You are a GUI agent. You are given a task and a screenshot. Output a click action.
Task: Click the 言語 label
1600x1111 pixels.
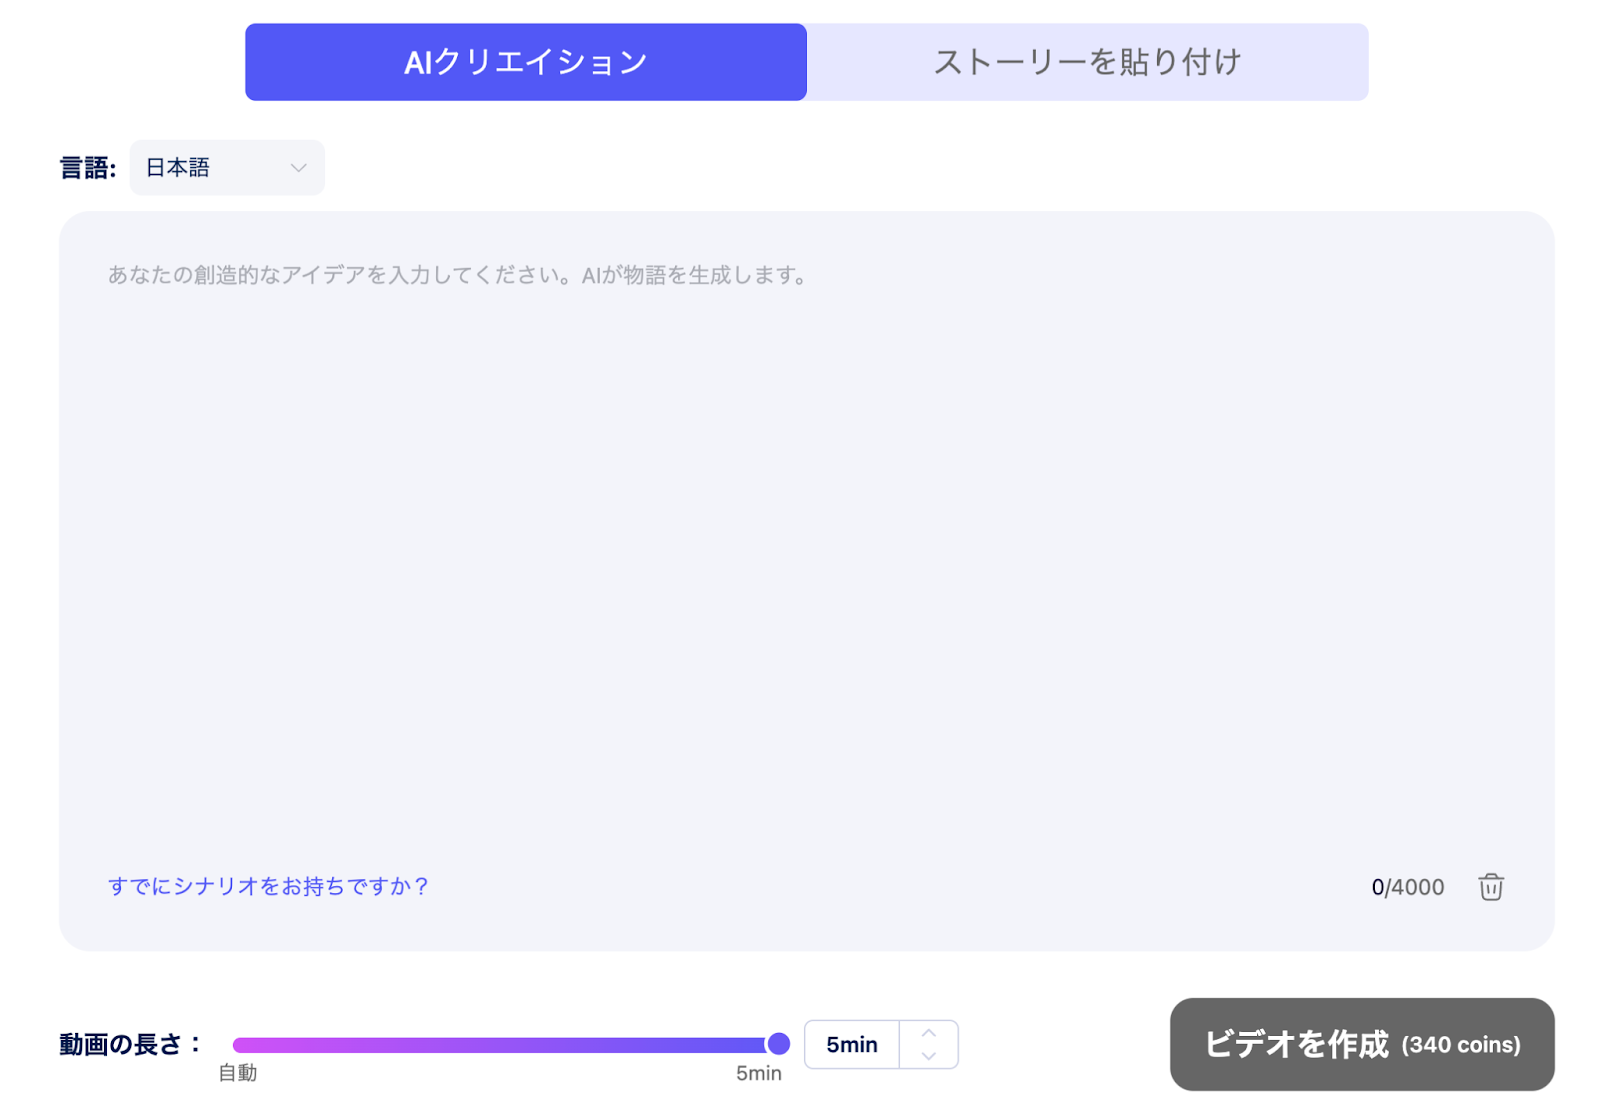click(87, 168)
